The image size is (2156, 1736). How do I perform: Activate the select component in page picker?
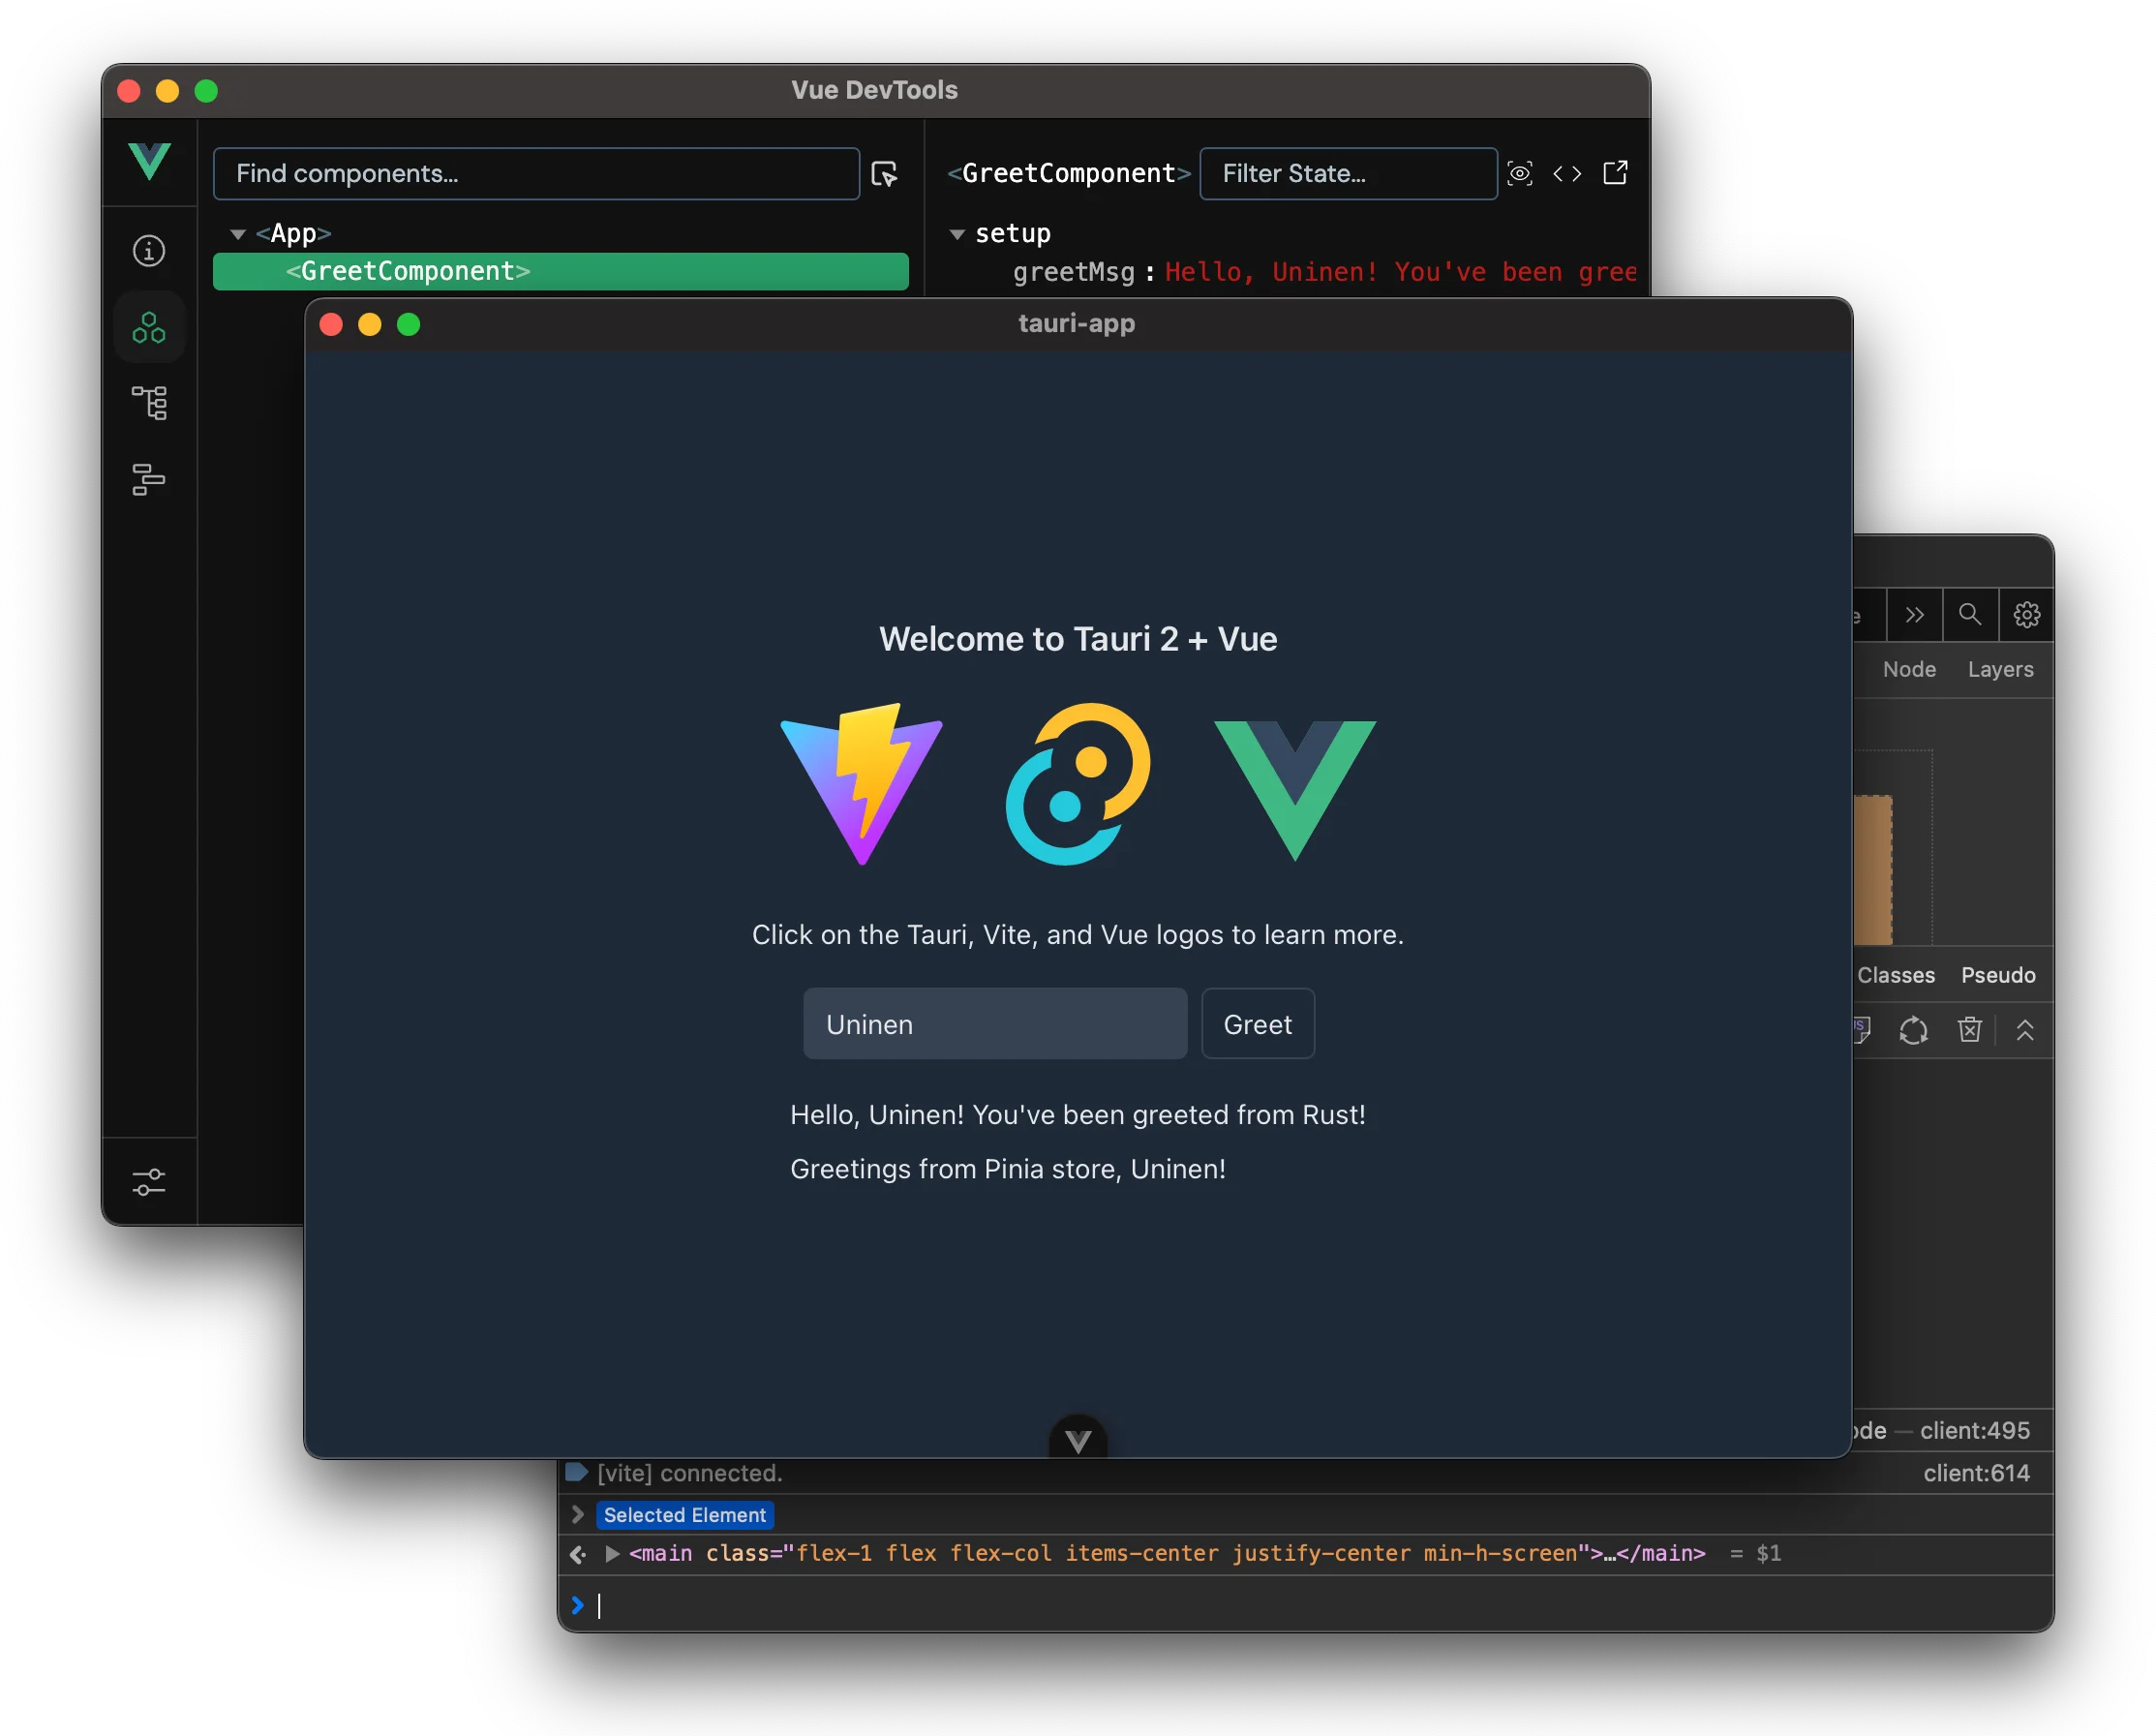[x=885, y=174]
